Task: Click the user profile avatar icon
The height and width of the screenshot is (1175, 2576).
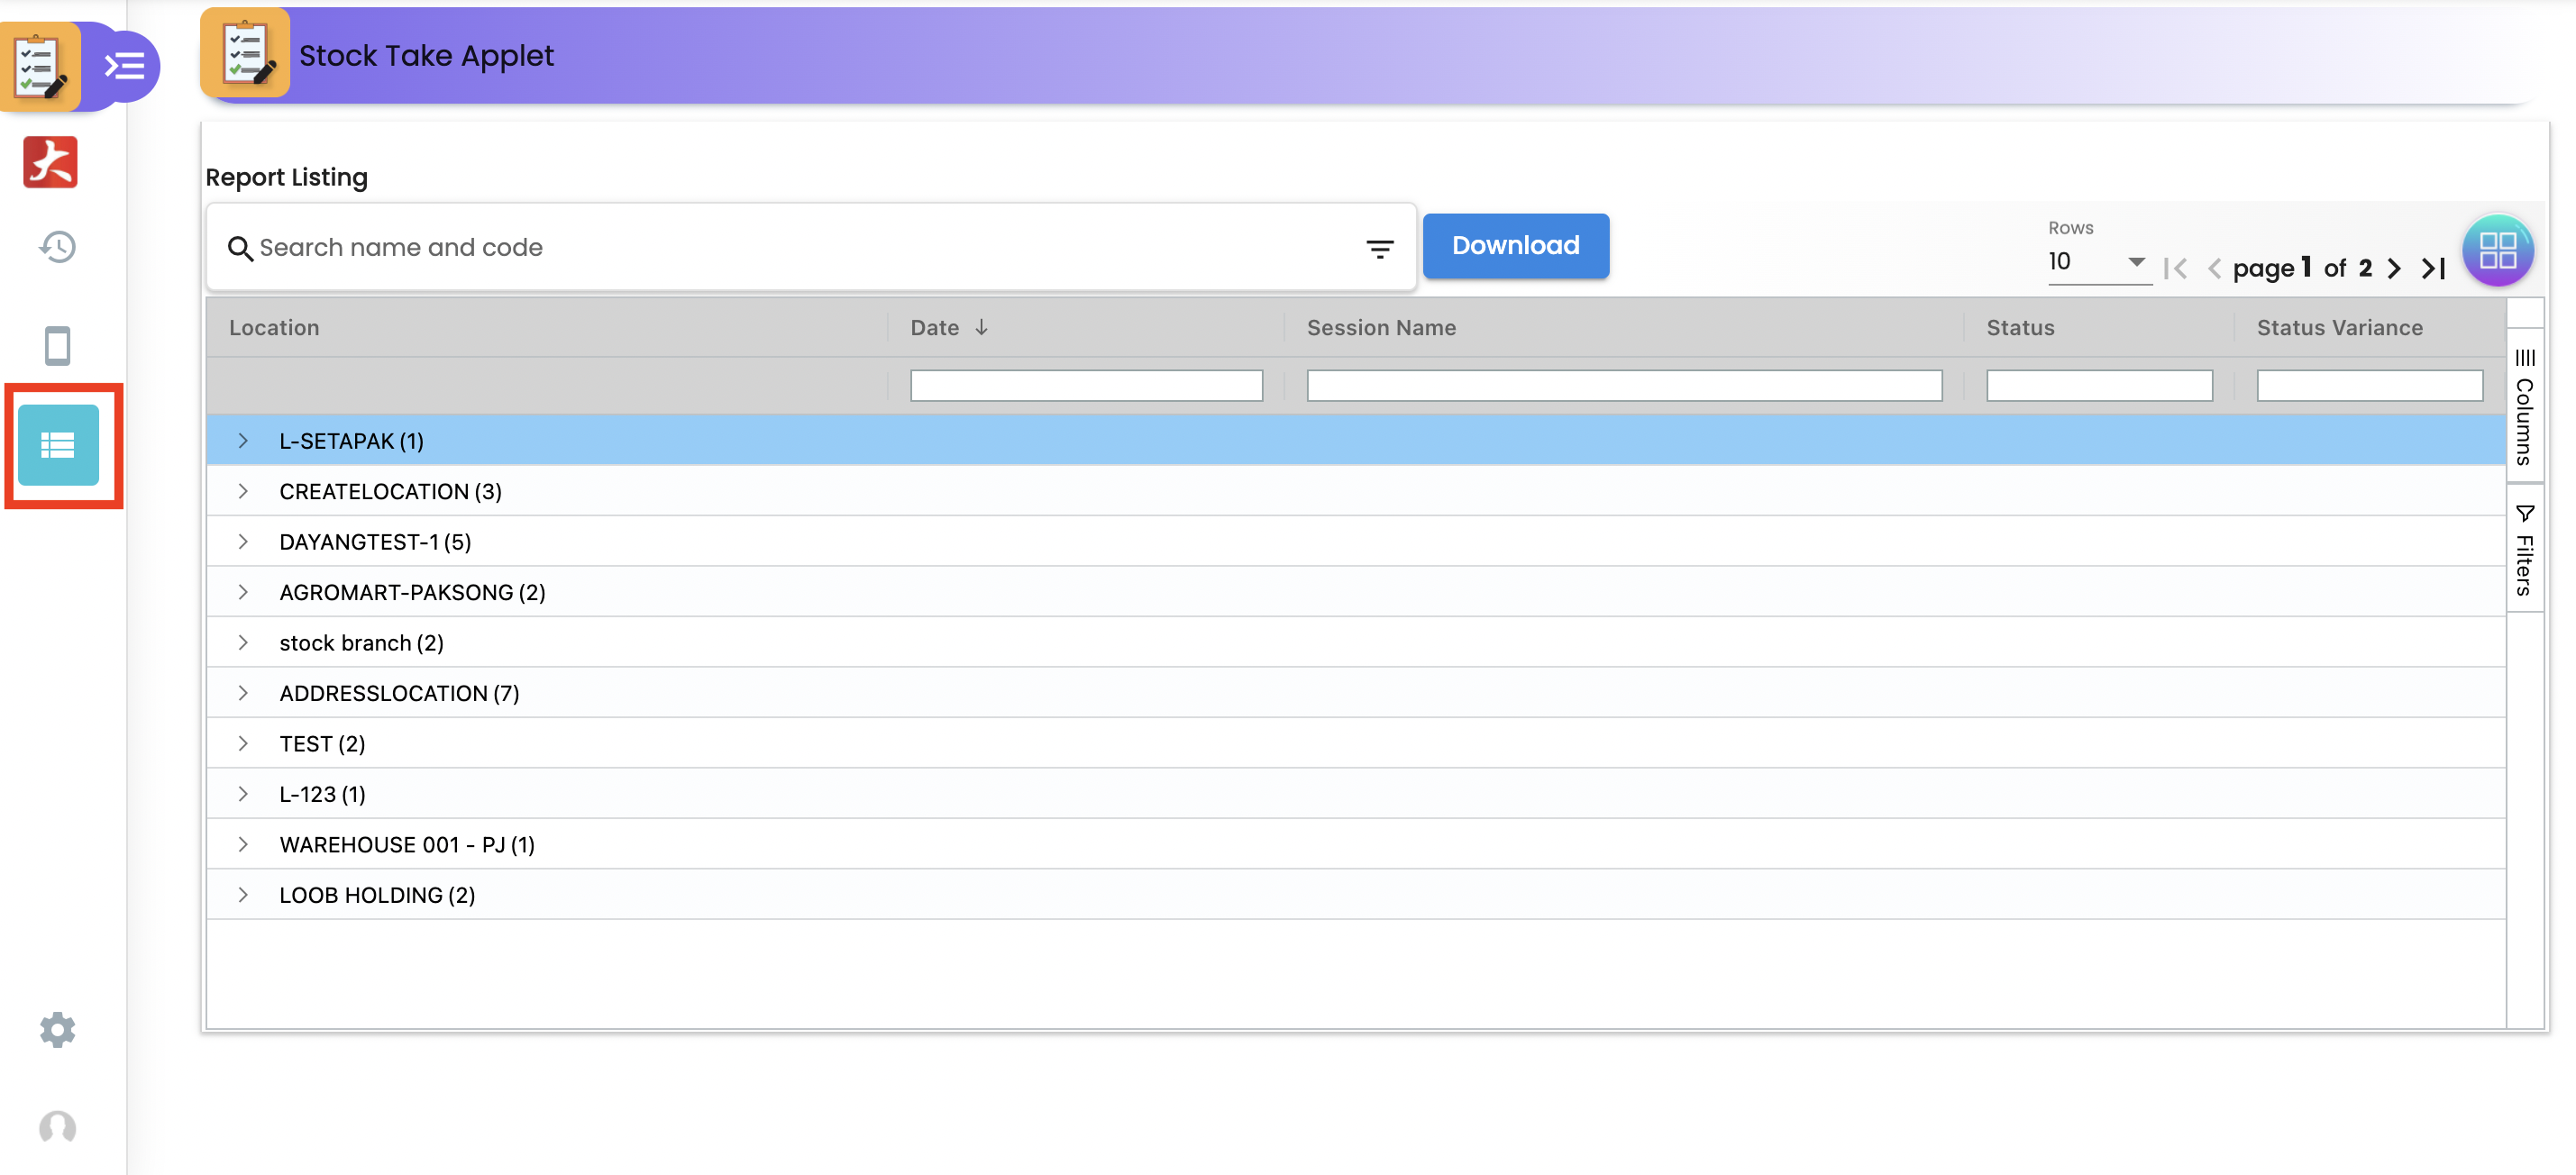Action: [57, 1127]
